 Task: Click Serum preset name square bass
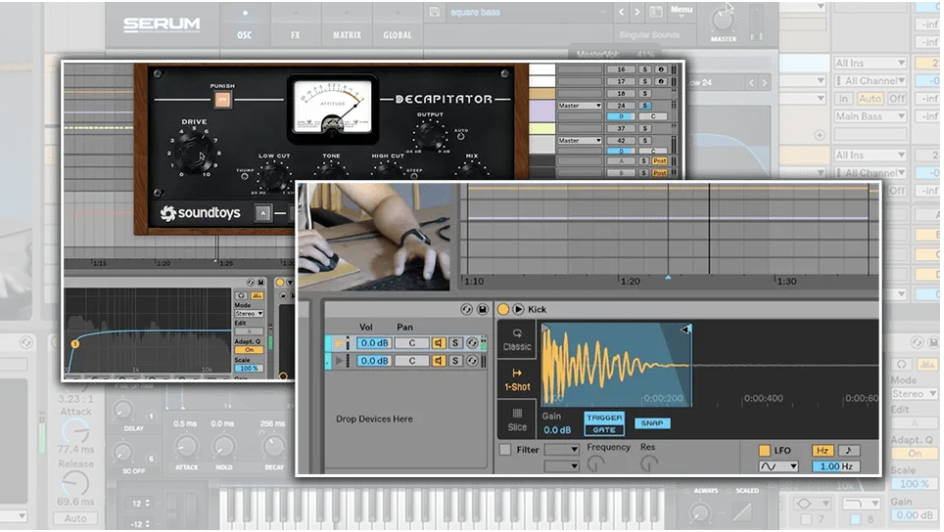(x=476, y=12)
